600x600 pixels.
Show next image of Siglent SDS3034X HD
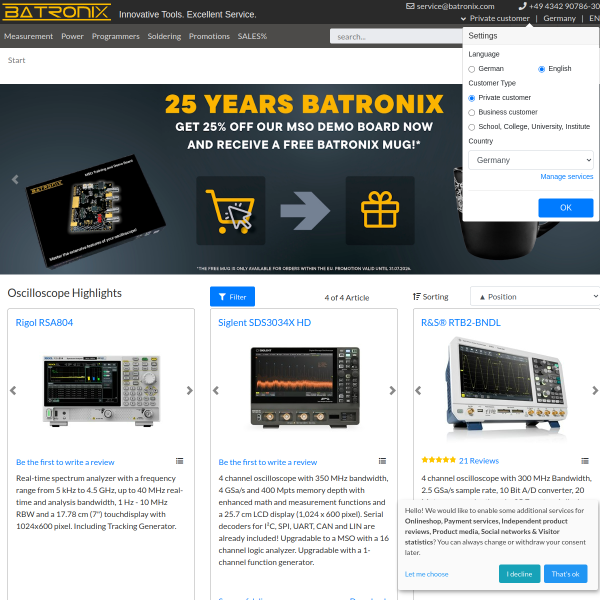point(392,390)
